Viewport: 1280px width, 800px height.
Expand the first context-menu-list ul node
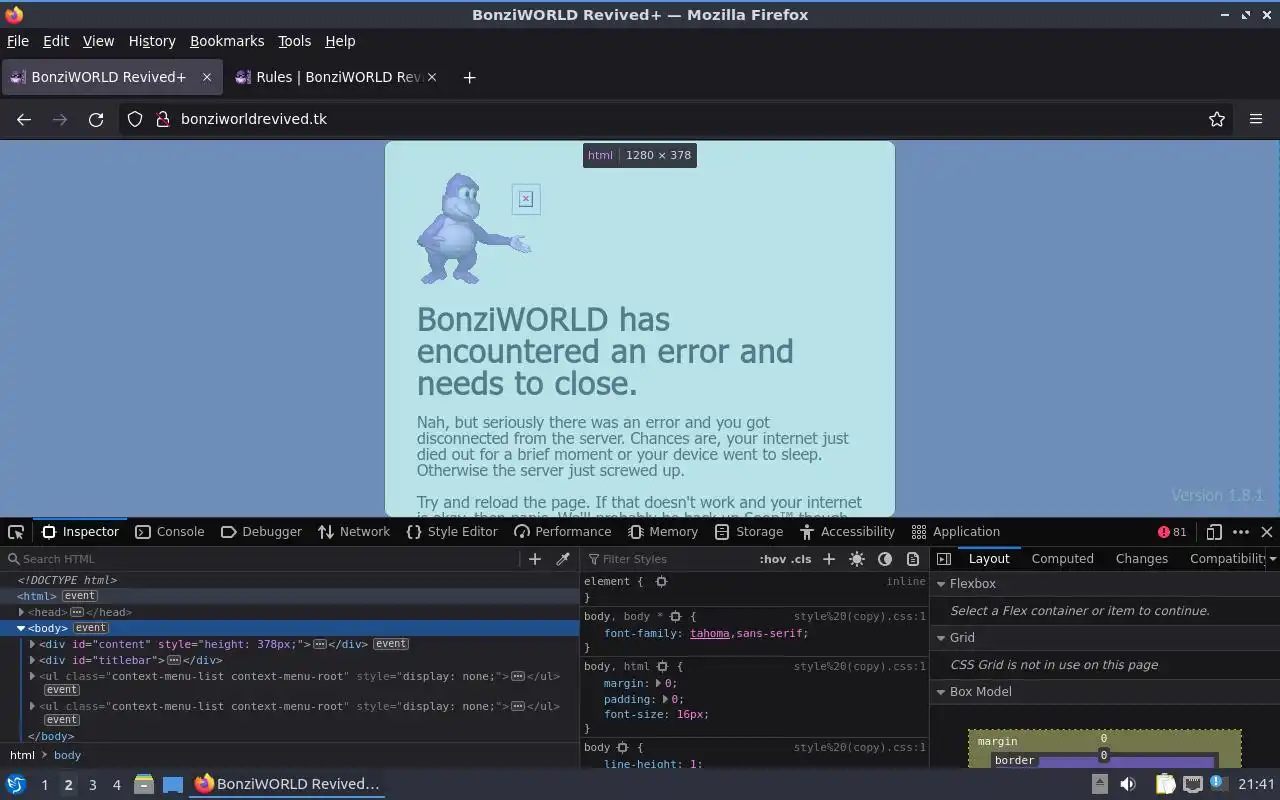pyautogui.click(x=32, y=676)
